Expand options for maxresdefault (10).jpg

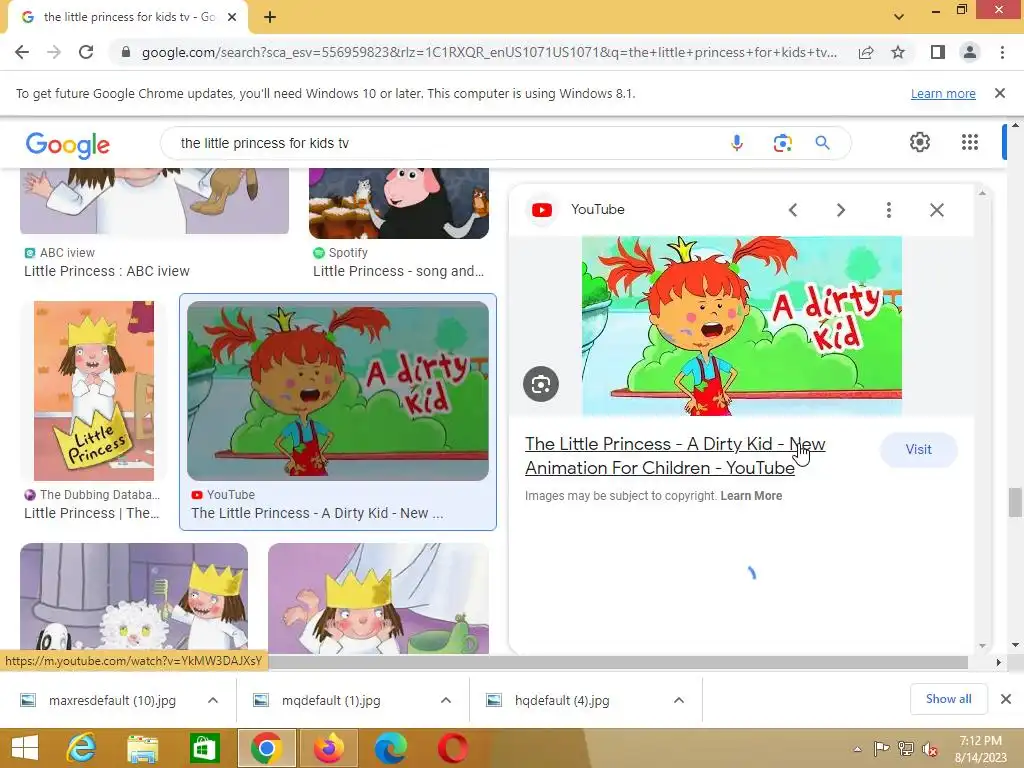coord(213,700)
